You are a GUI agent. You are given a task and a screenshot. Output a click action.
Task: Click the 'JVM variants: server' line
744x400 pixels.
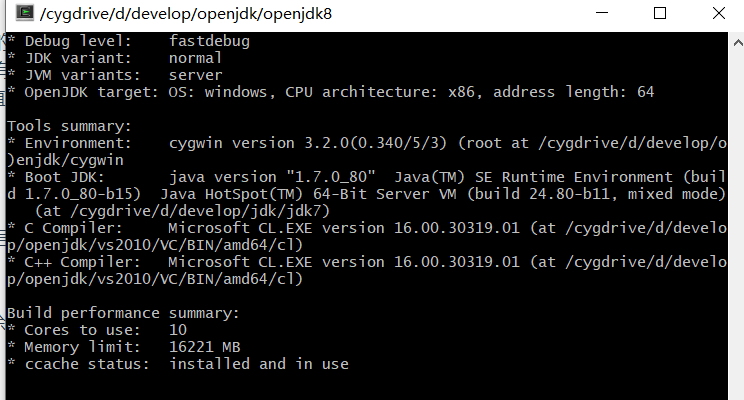[x=115, y=75]
